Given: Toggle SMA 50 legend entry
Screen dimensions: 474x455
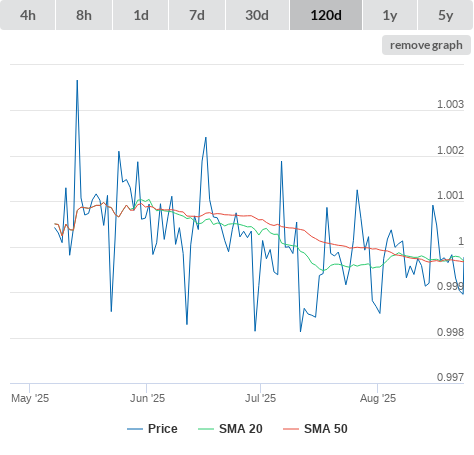Looking at the screenshot, I should pos(315,429).
